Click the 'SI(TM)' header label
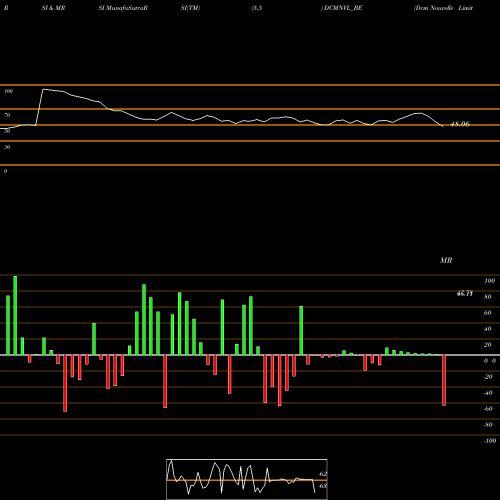500x500 pixels. click(x=190, y=8)
